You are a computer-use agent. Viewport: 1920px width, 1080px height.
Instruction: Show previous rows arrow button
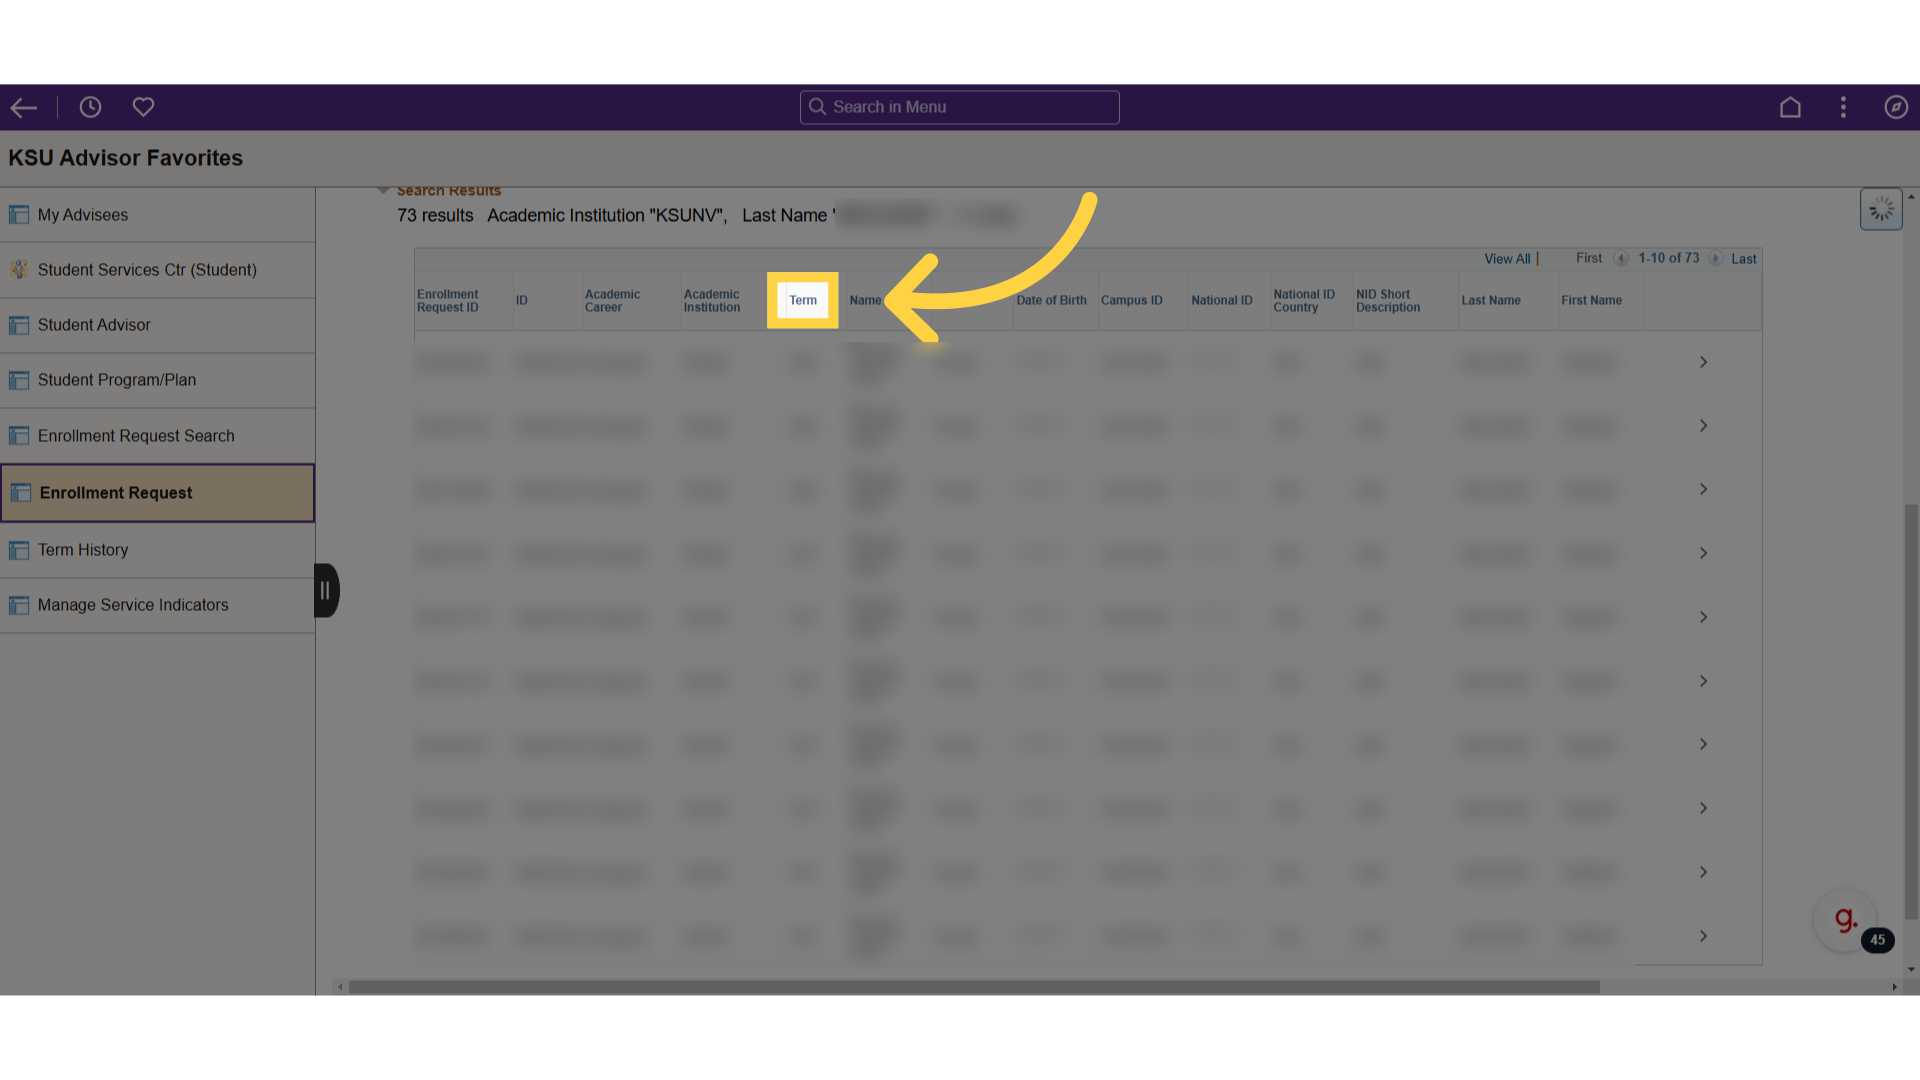coord(1620,258)
